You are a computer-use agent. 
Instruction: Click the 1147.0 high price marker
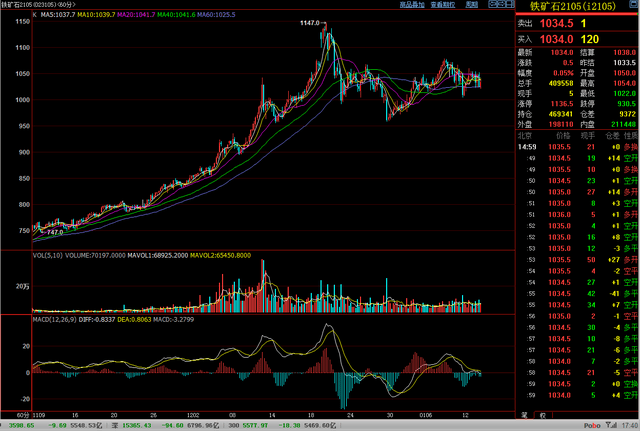(x=310, y=23)
